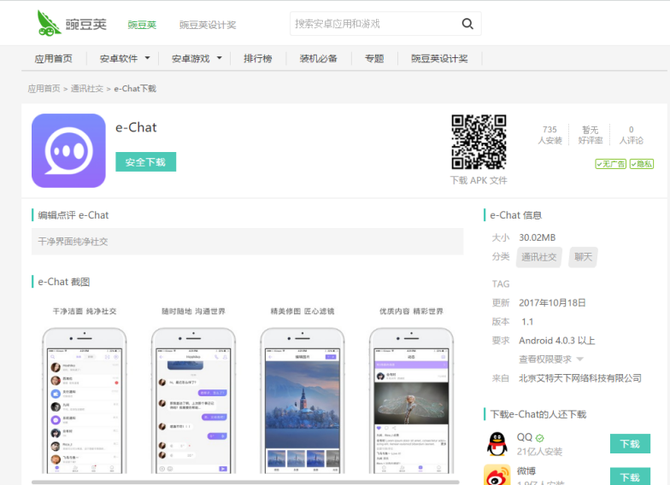Open the 优质内容 精彩世界 screenshot
Screen dimensions: 670x485
(x=411, y=390)
